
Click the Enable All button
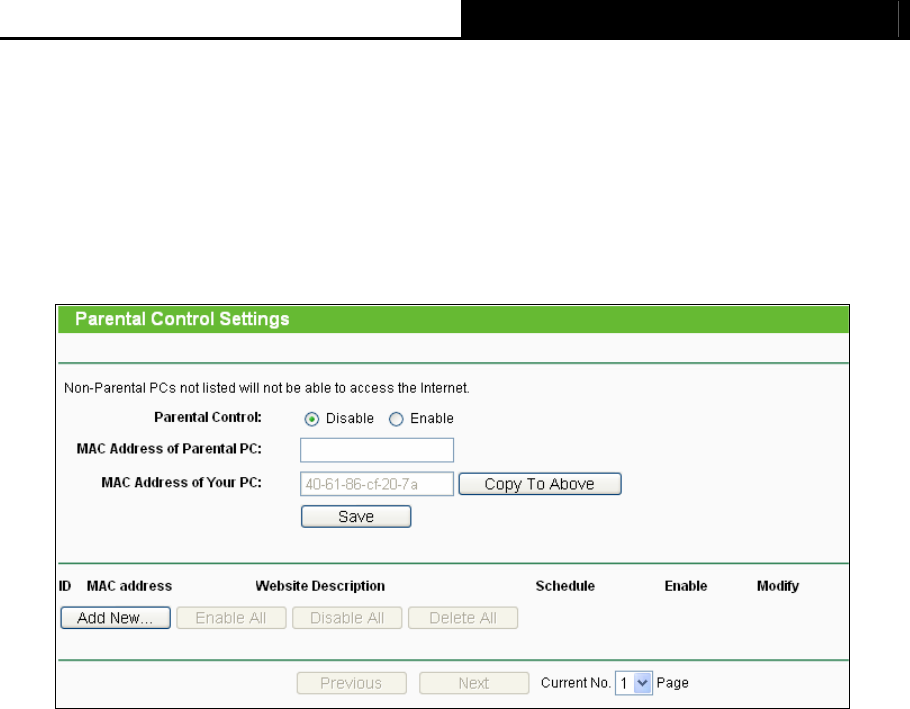[231, 618]
